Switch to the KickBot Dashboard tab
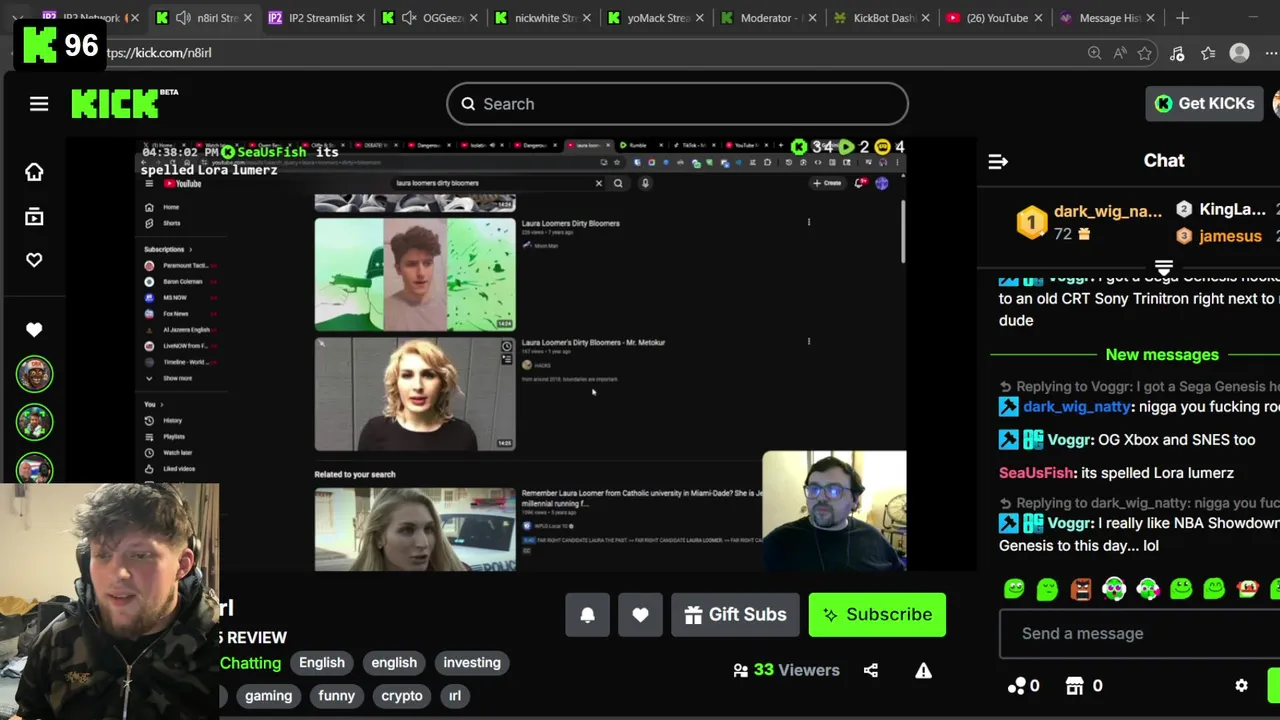Screen dimensions: 1280x720 (883, 18)
